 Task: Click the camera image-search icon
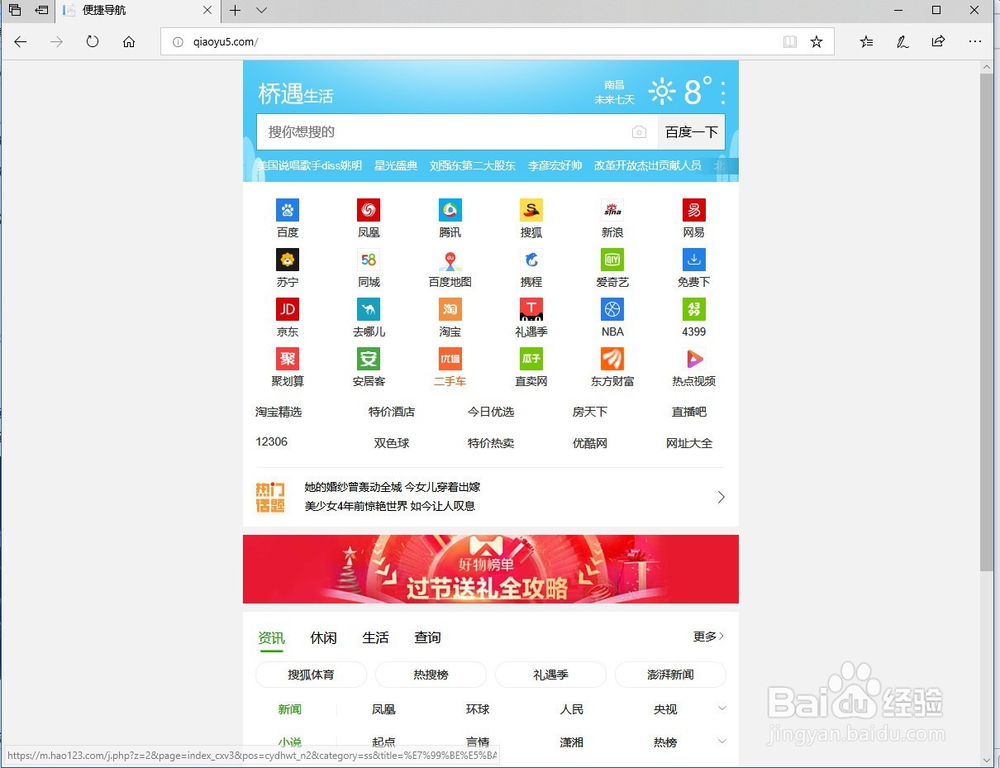click(638, 132)
